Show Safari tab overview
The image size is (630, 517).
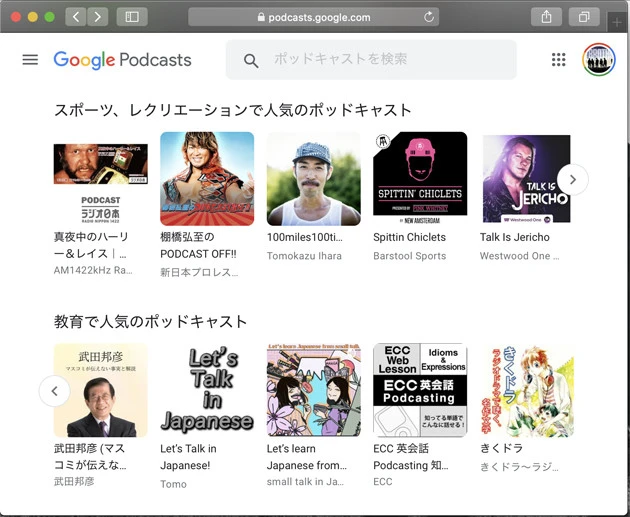(x=583, y=17)
